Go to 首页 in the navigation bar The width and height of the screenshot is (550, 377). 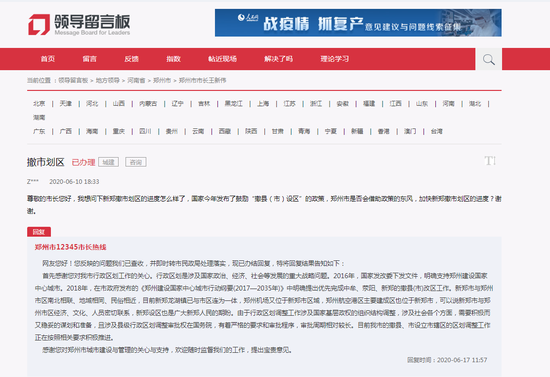[48, 59]
